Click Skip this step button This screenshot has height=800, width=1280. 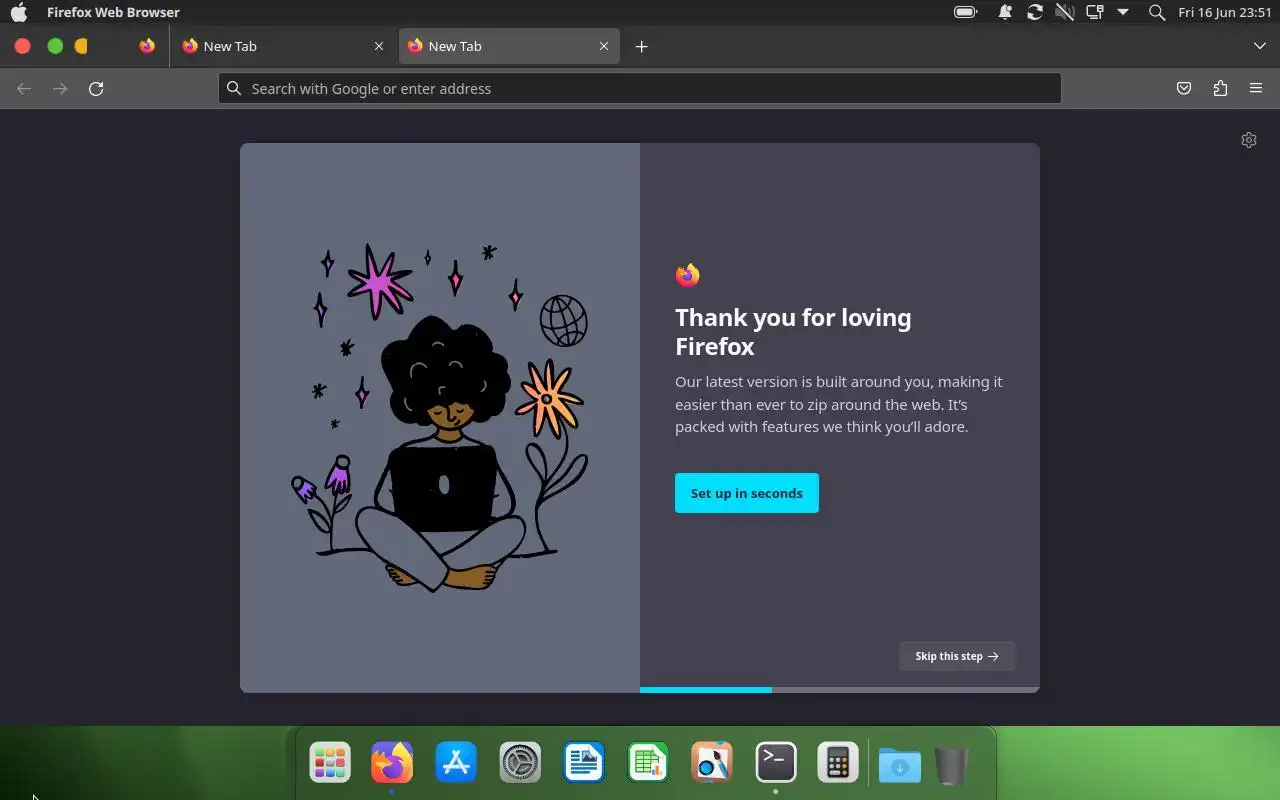click(957, 656)
